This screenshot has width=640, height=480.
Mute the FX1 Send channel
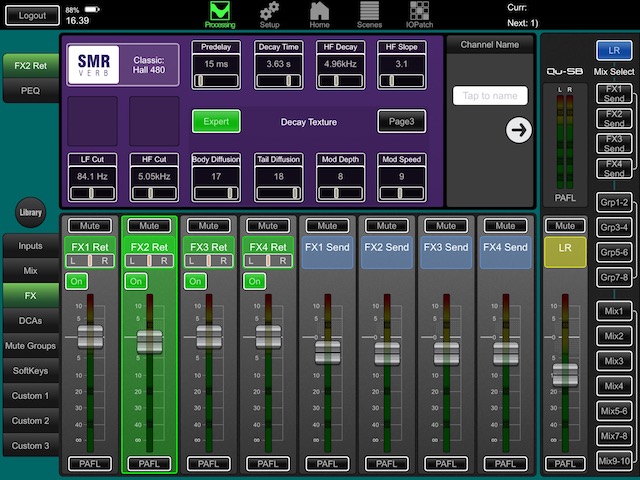point(327,226)
